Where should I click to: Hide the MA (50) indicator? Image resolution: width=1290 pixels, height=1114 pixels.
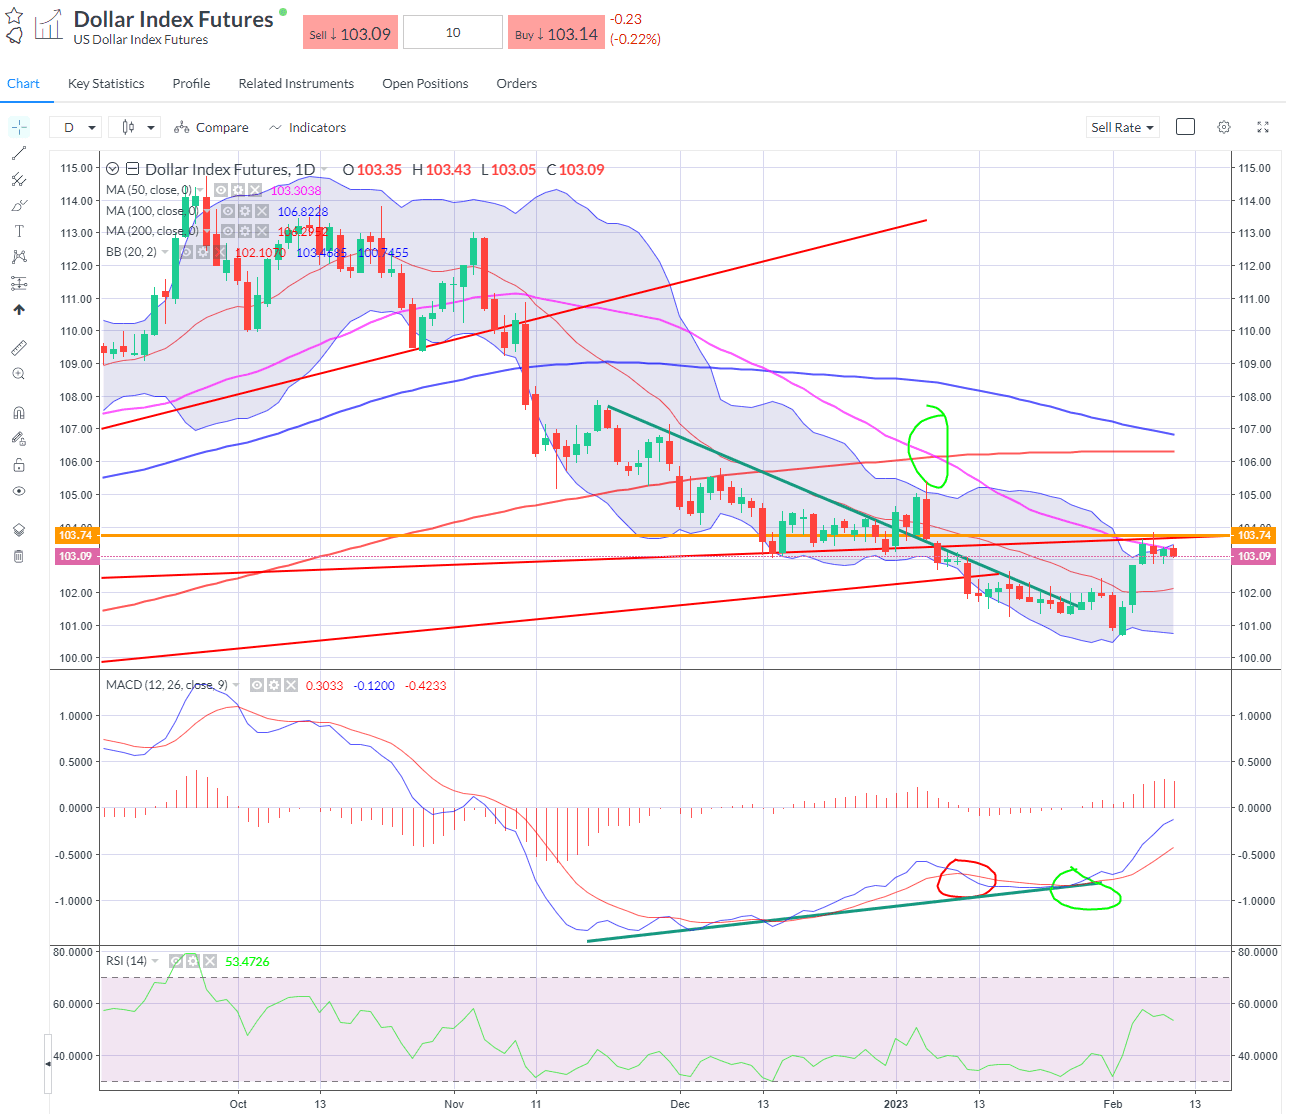pos(221,190)
